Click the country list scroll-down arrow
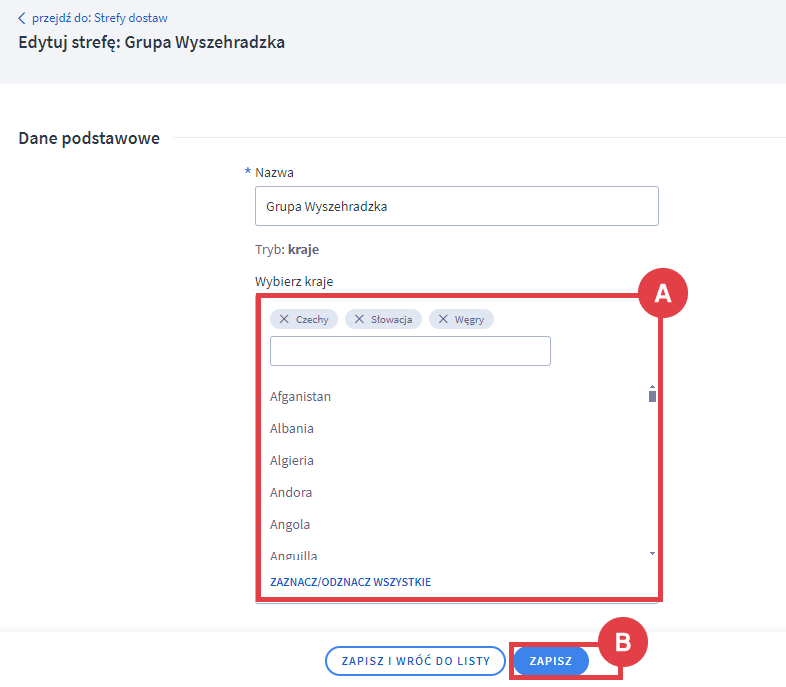 (x=652, y=553)
